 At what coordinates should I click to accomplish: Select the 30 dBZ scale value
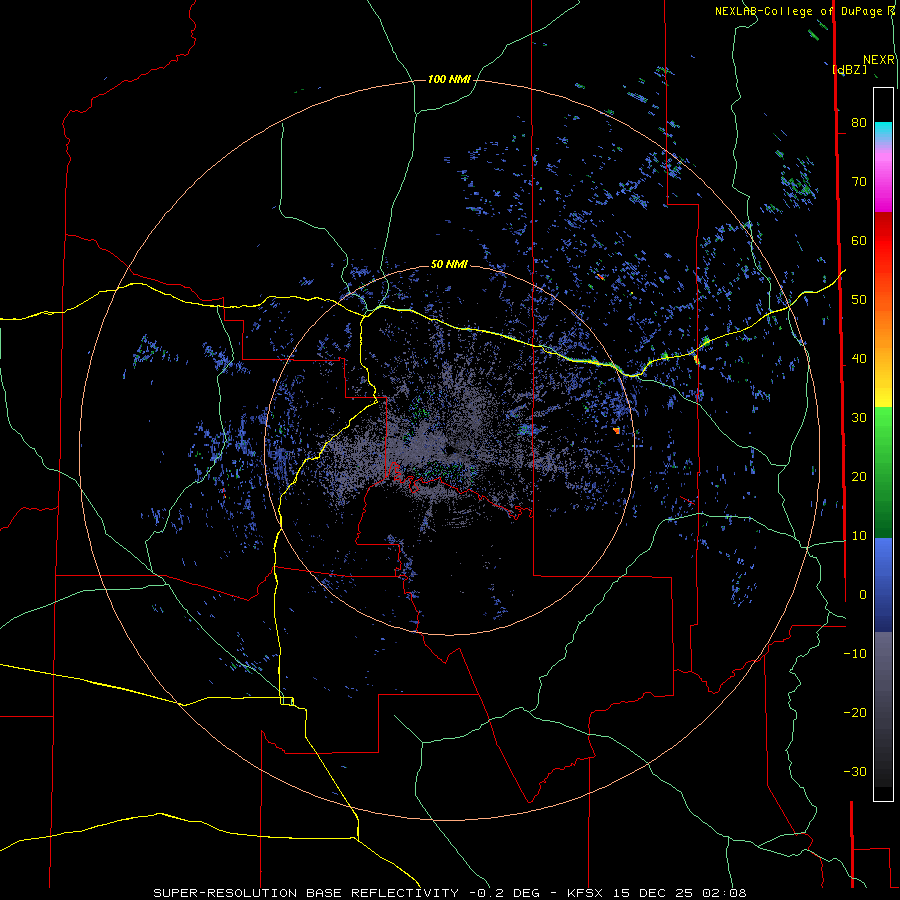pos(859,417)
